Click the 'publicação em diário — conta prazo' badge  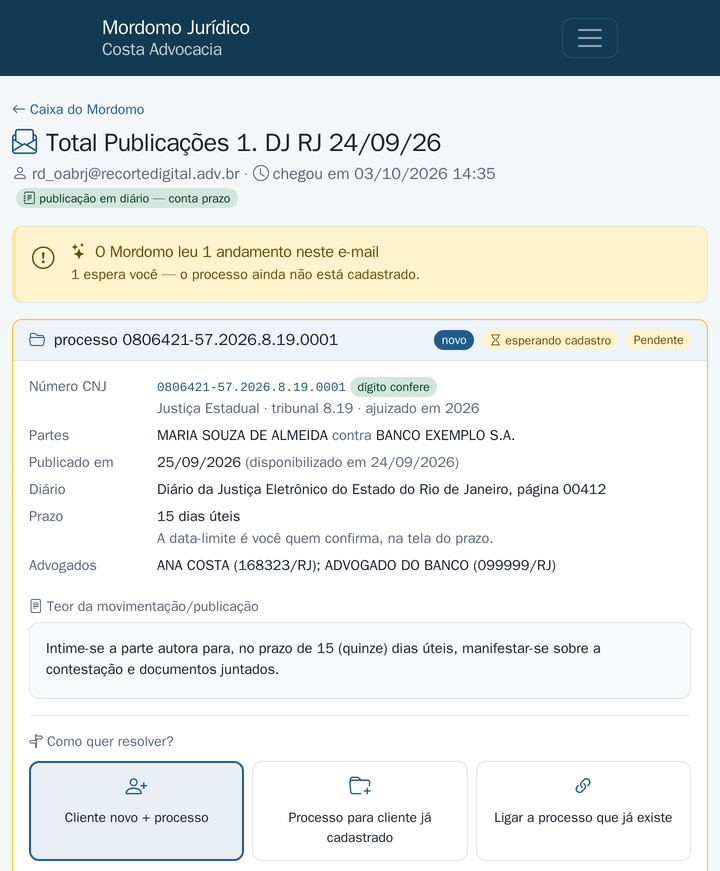pos(127,198)
